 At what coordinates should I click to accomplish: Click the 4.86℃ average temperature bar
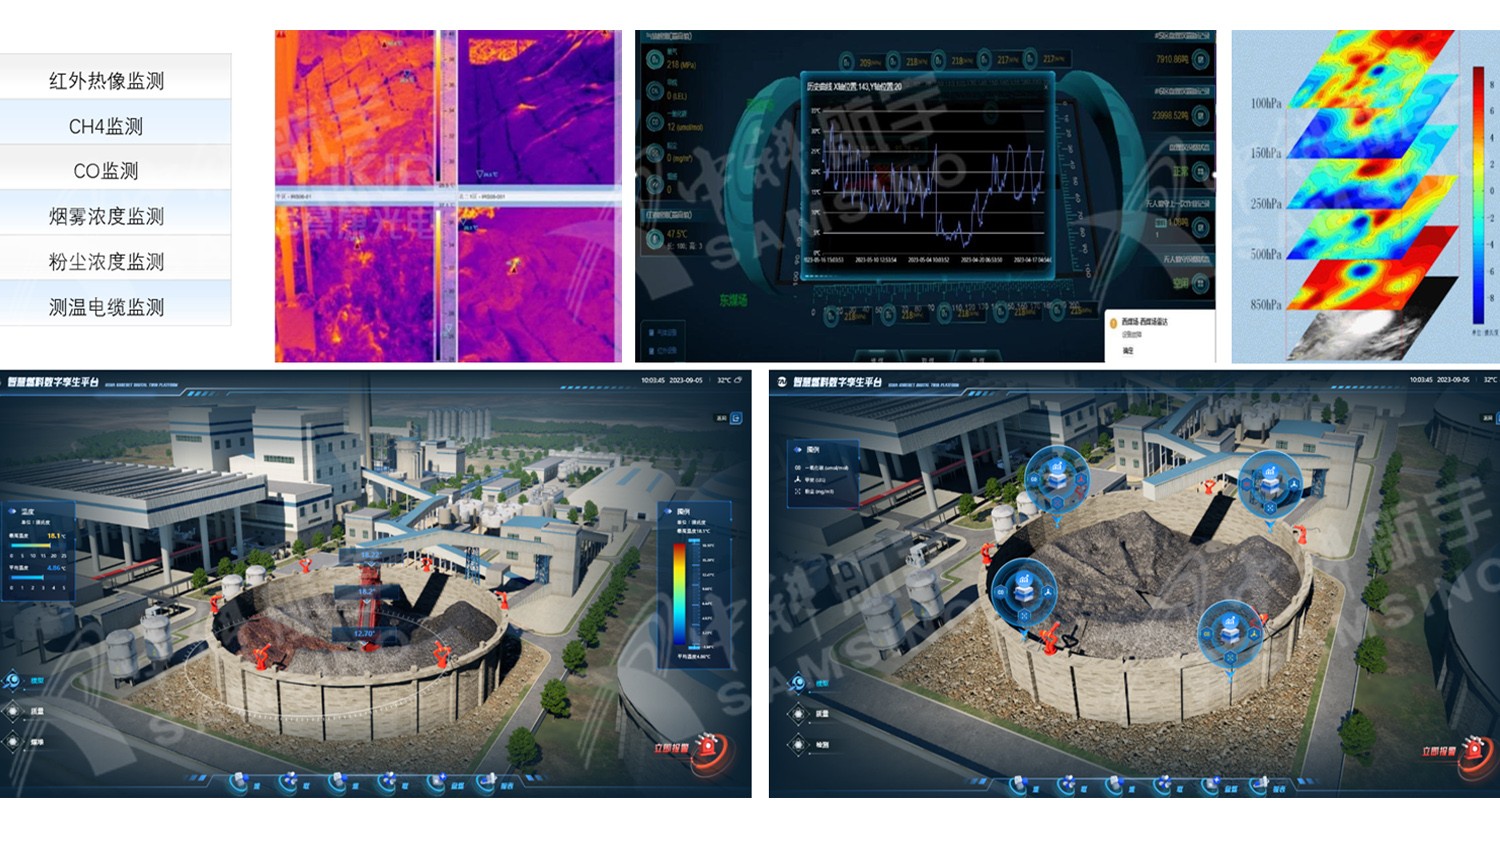coord(38,576)
